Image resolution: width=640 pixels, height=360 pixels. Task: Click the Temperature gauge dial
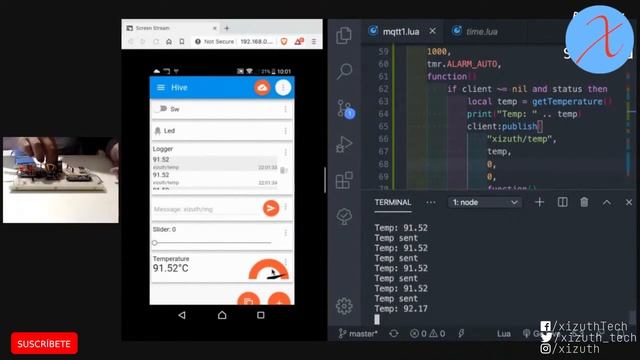click(x=269, y=270)
